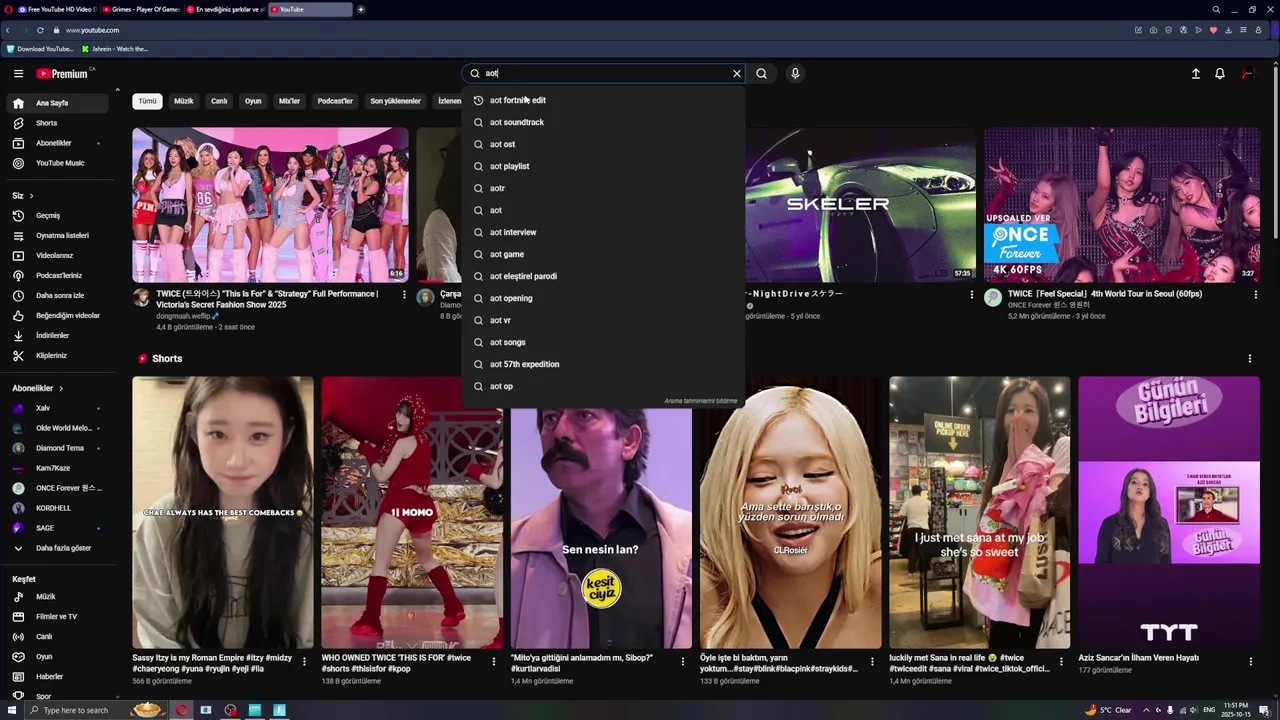The height and width of the screenshot is (720, 1280).
Task: Open the YouTube hamburger guide menu
Action: coord(18,73)
